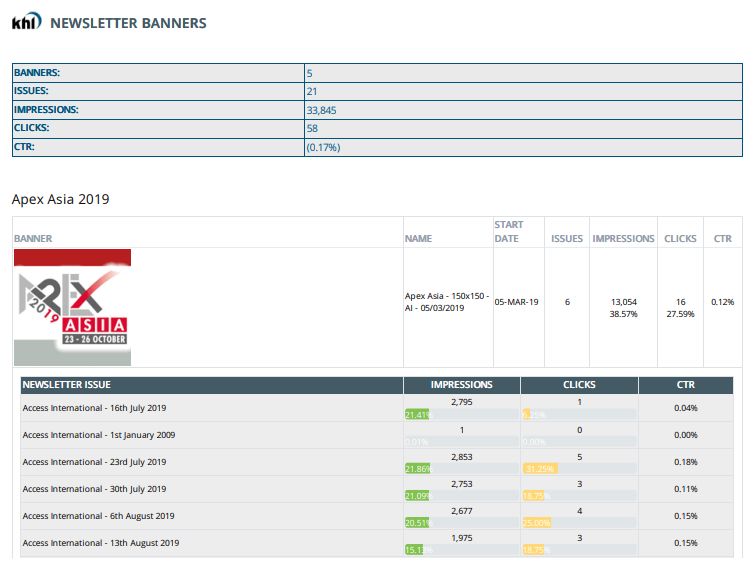Select the ISSUES: summary label
Viewport: 755px width, 568px height.
click(31, 91)
